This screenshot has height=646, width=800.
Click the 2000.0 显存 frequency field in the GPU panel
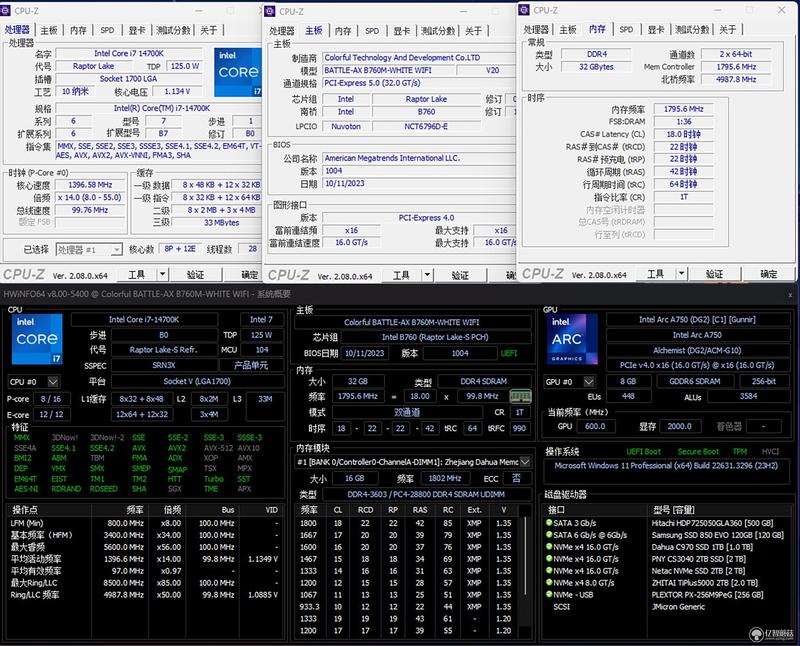pyautogui.click(x=680, y=426)
